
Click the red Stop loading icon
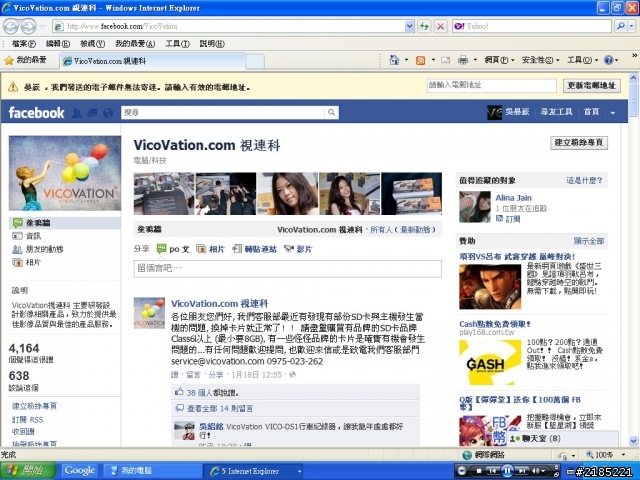(x=440, y=26)
